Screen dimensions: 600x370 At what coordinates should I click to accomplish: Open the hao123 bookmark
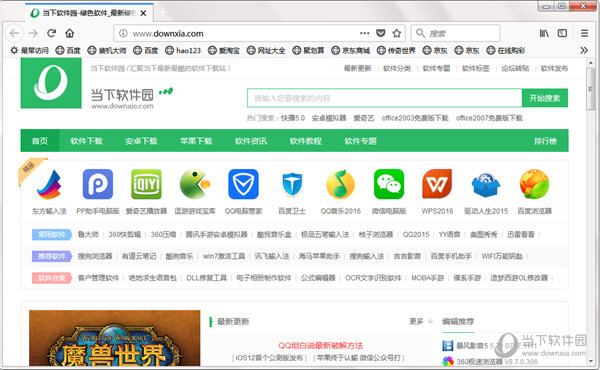click(x=183, y=50)
